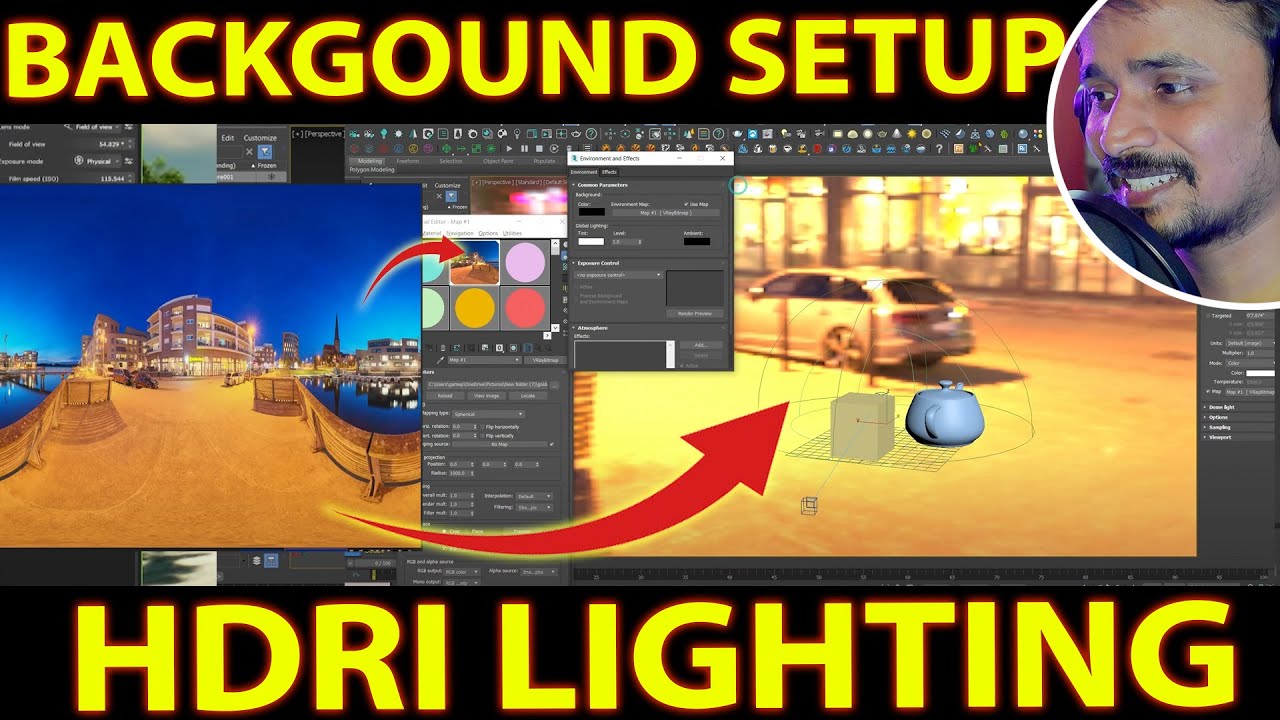Screen dimensions: 1280x720
Task: Open Alpha source dropdown
Action: [538, 571]
